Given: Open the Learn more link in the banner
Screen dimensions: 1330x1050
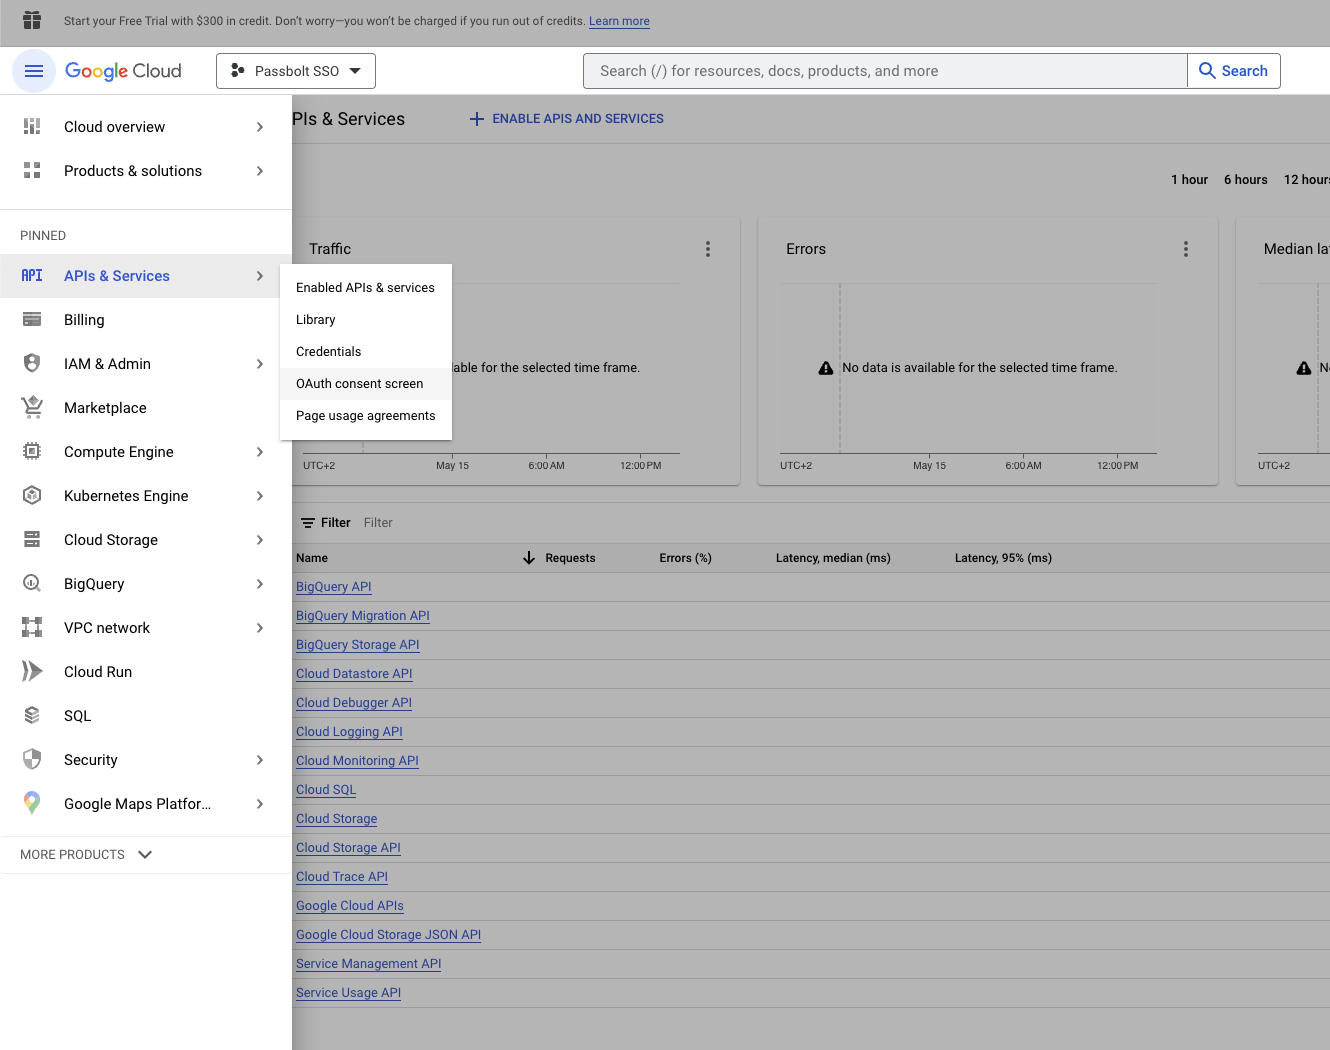Looking at the screenshot, I should pyautogui.click(x=619, y=21).
